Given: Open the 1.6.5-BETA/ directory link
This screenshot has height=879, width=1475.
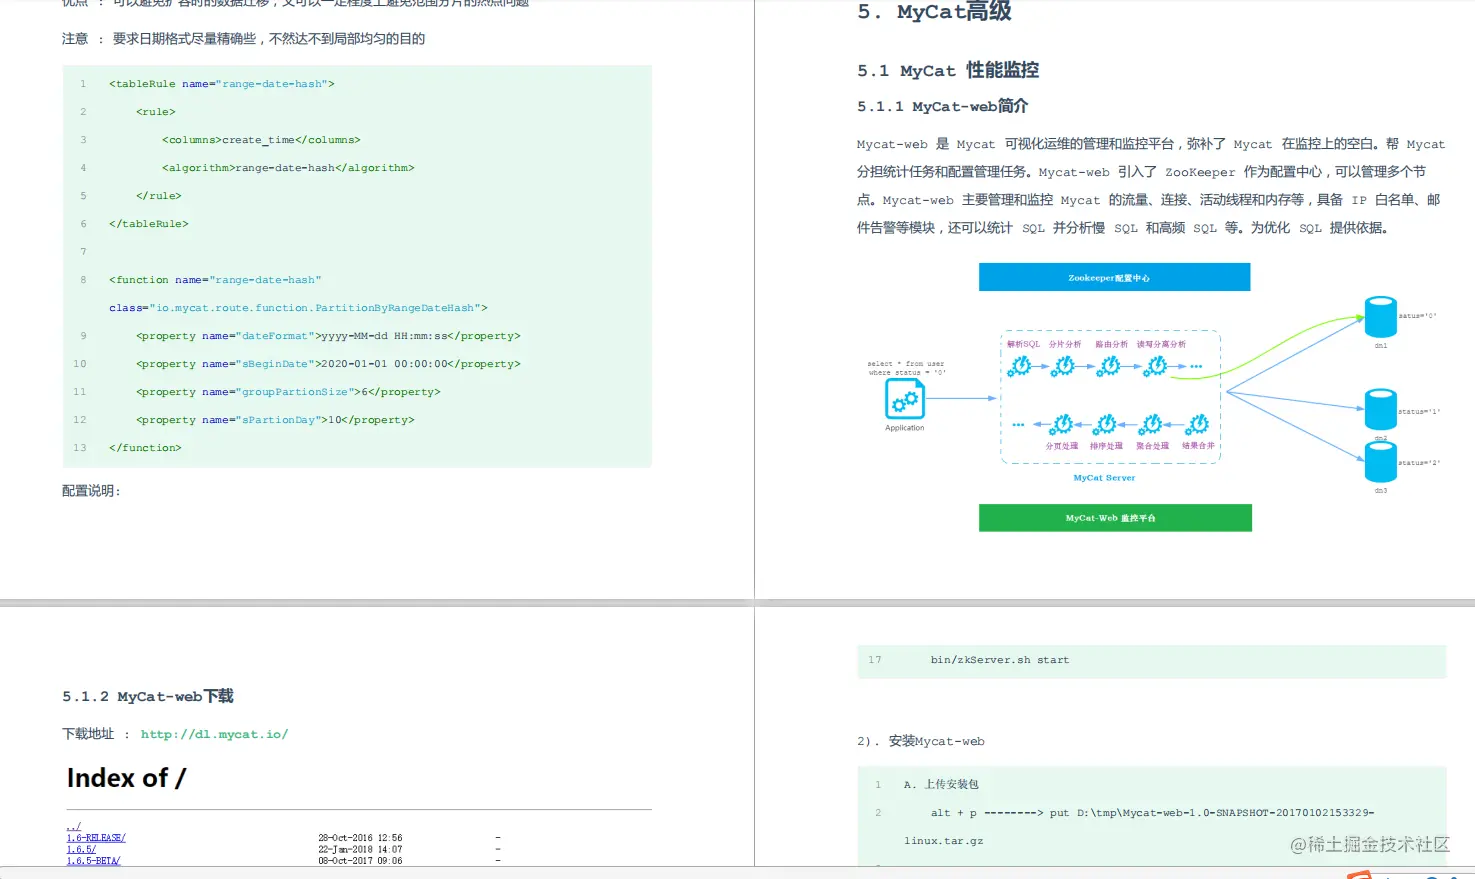Looking at the screenshot, I should 92,859.
